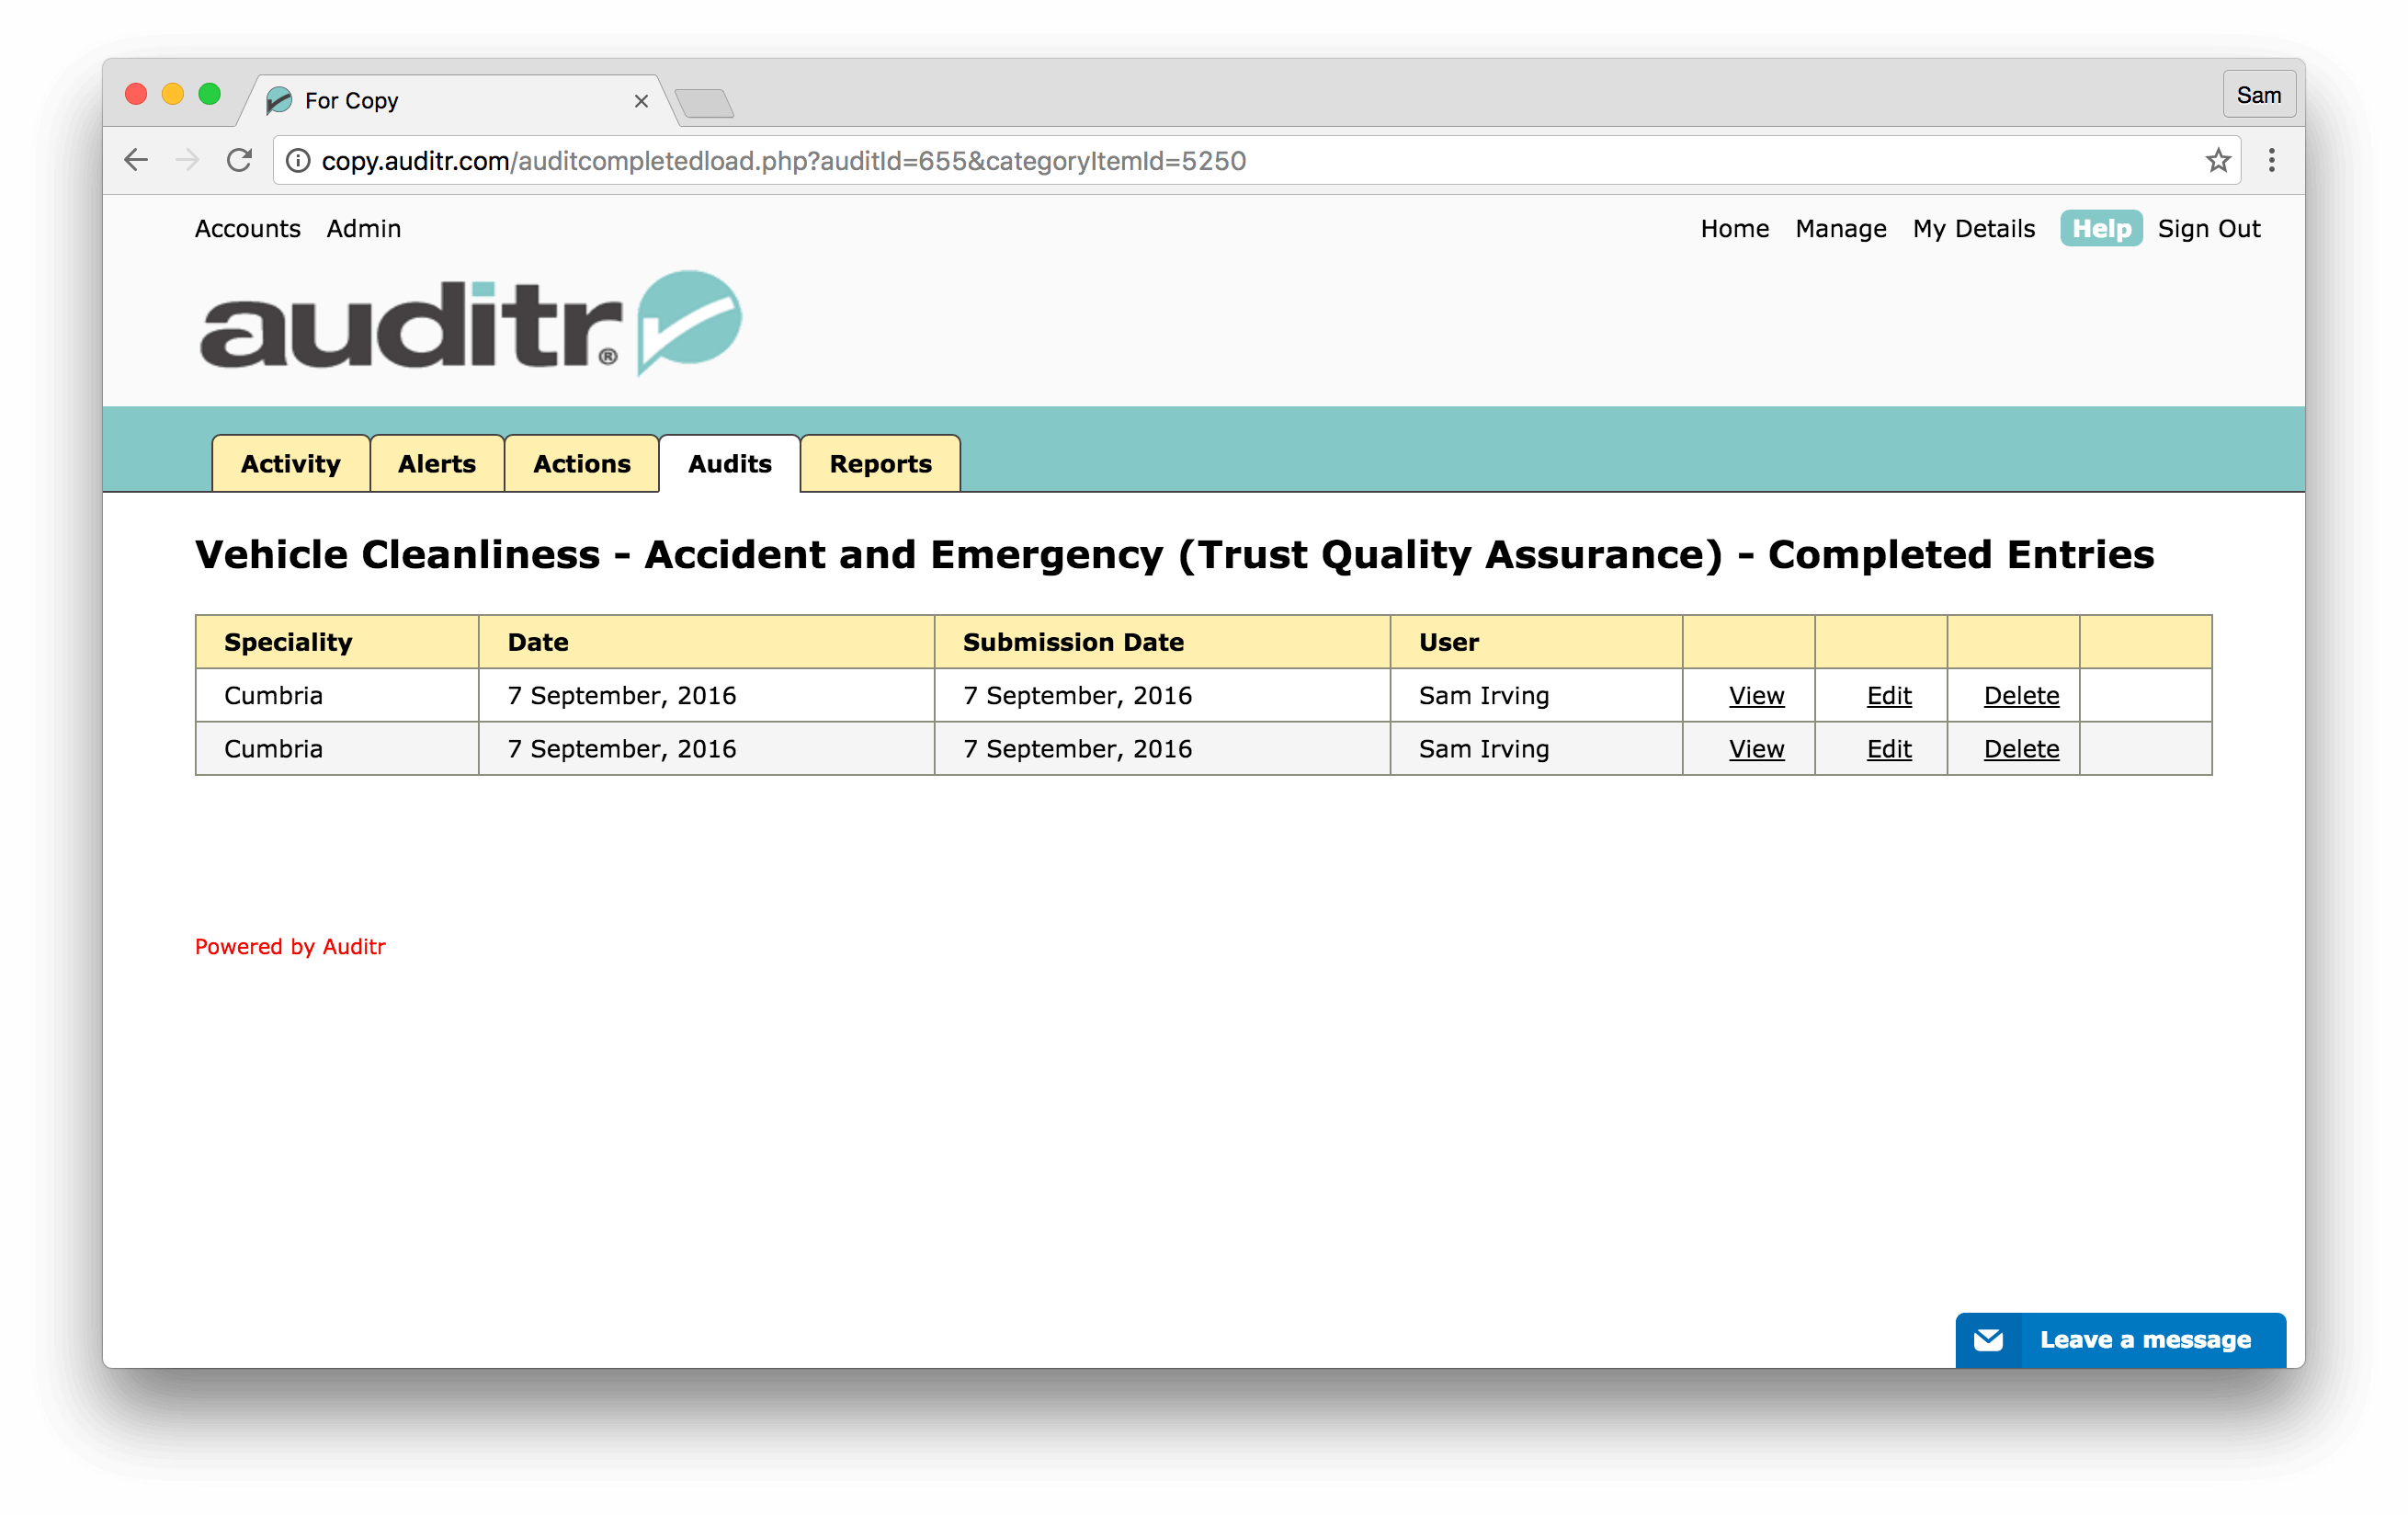Click Cumbria in the first row
This screenshot has height=1515, width=2408.
[x=273, y=696]
